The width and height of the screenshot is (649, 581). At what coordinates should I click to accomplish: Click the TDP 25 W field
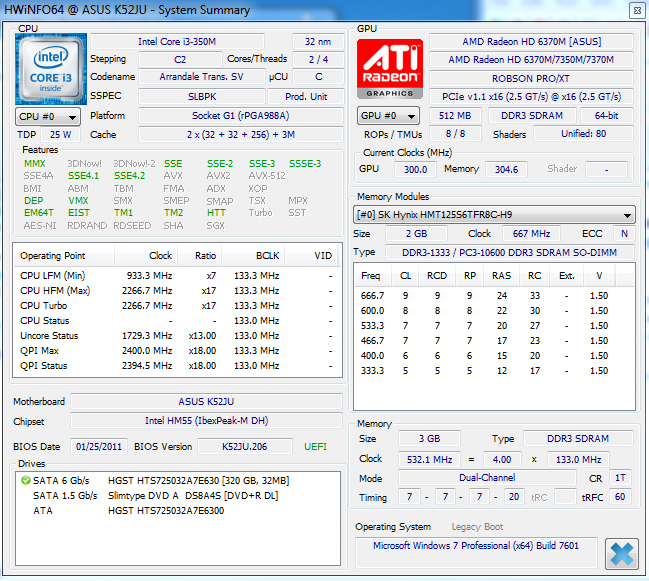(x=60, y=134)
